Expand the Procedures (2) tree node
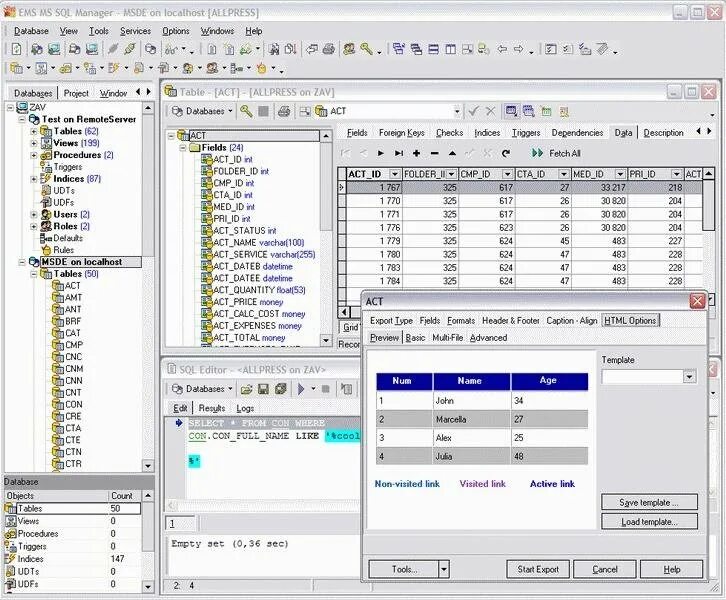 34,155
